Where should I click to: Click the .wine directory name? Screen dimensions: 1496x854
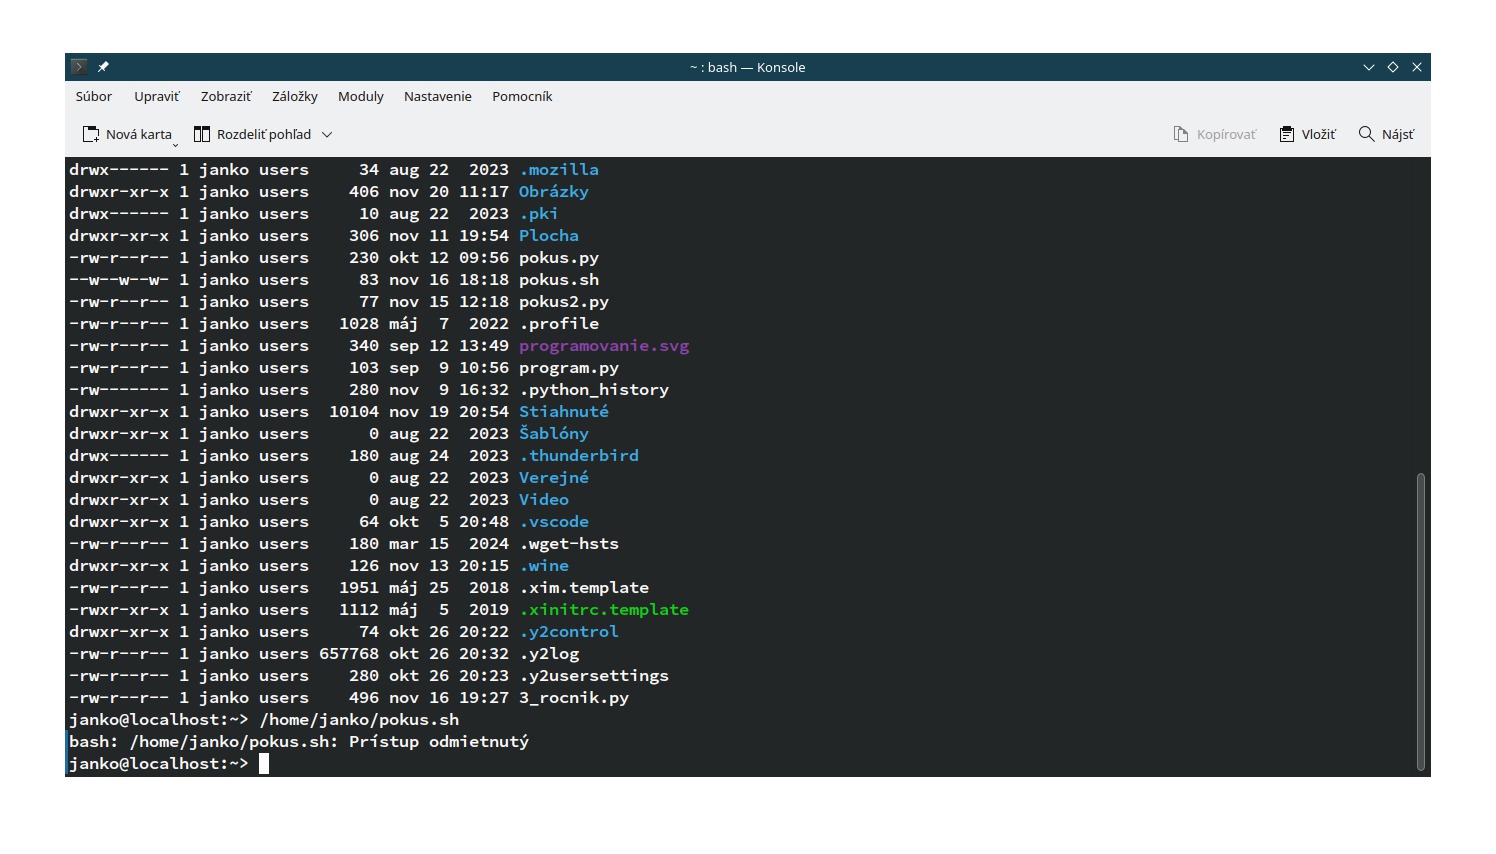point(544,566)
